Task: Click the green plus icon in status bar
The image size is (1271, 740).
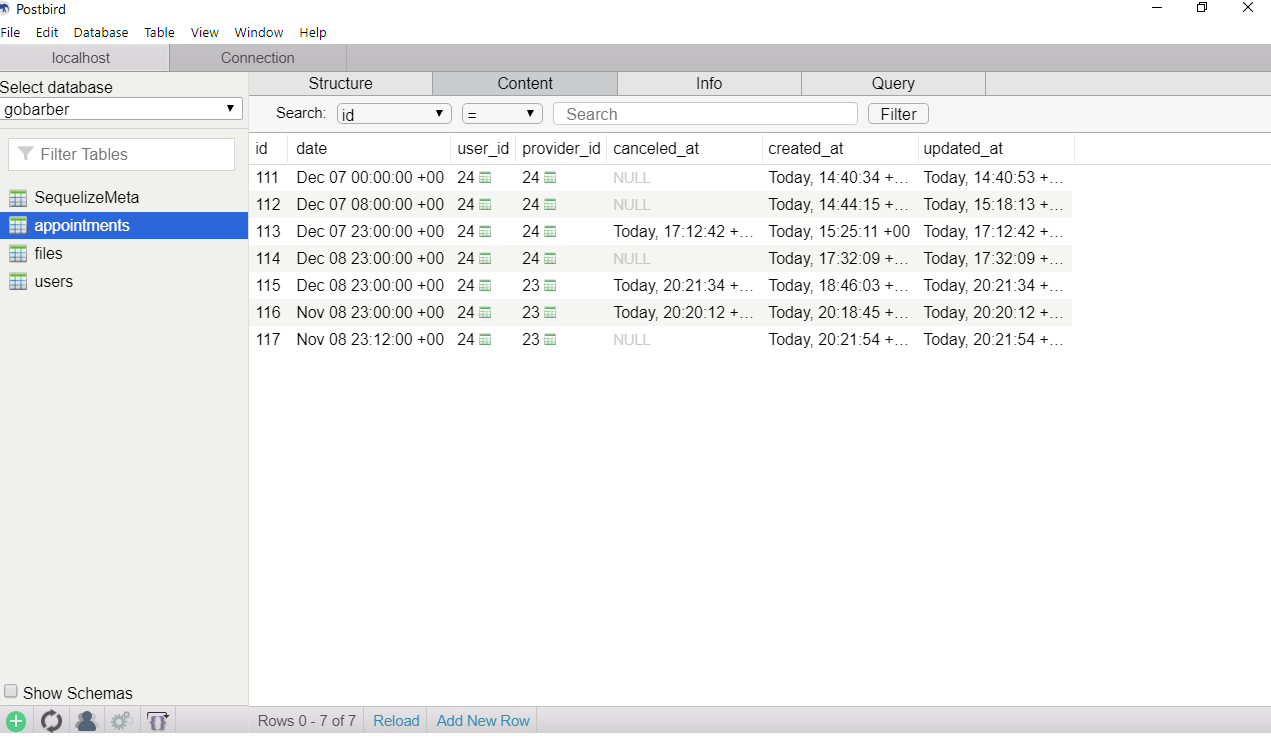Action: [x=16, y=720]
